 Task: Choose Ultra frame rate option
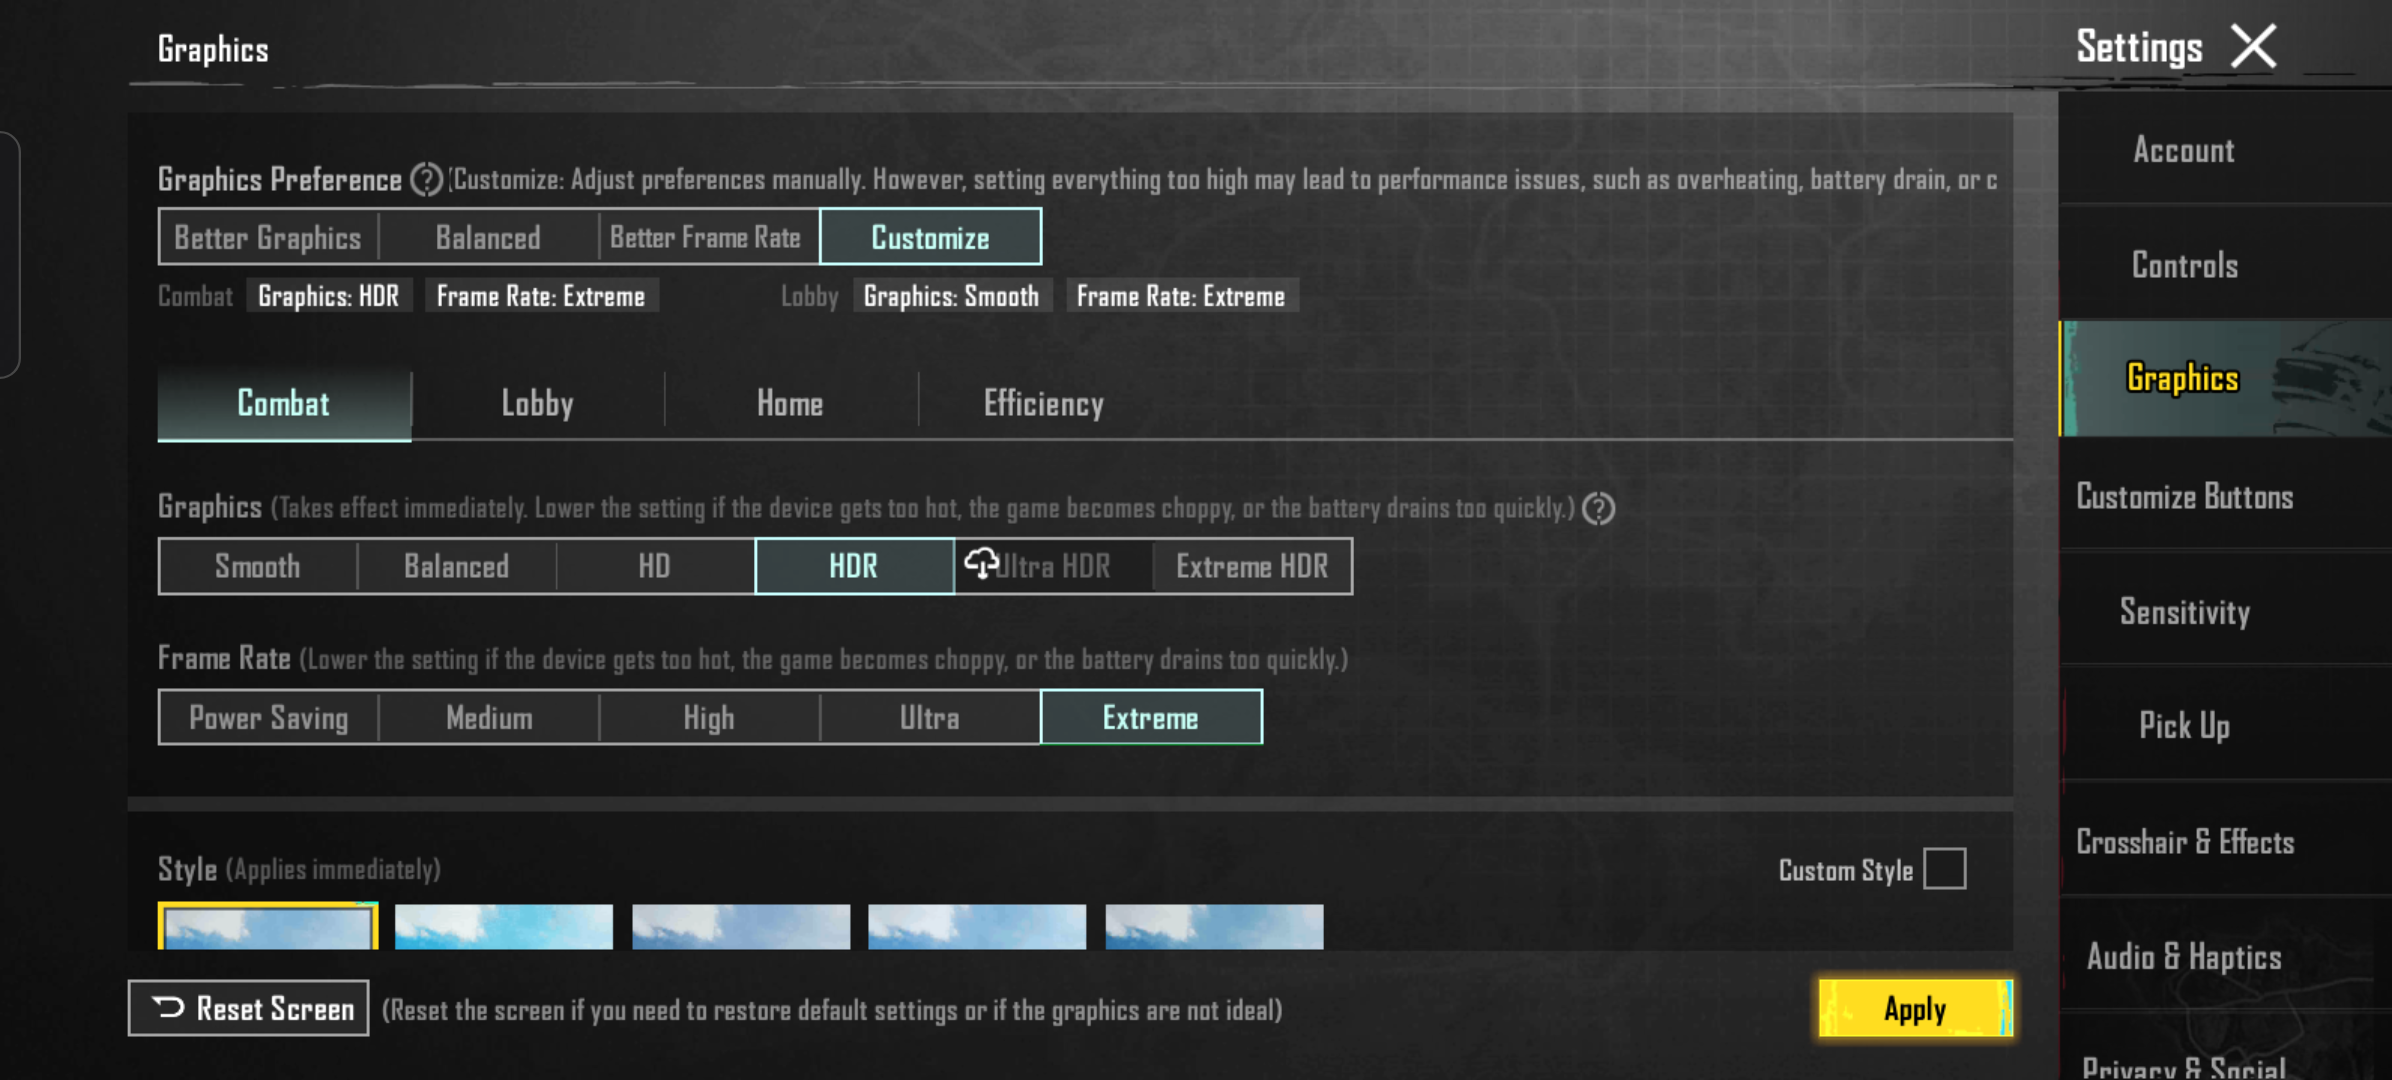929,718
